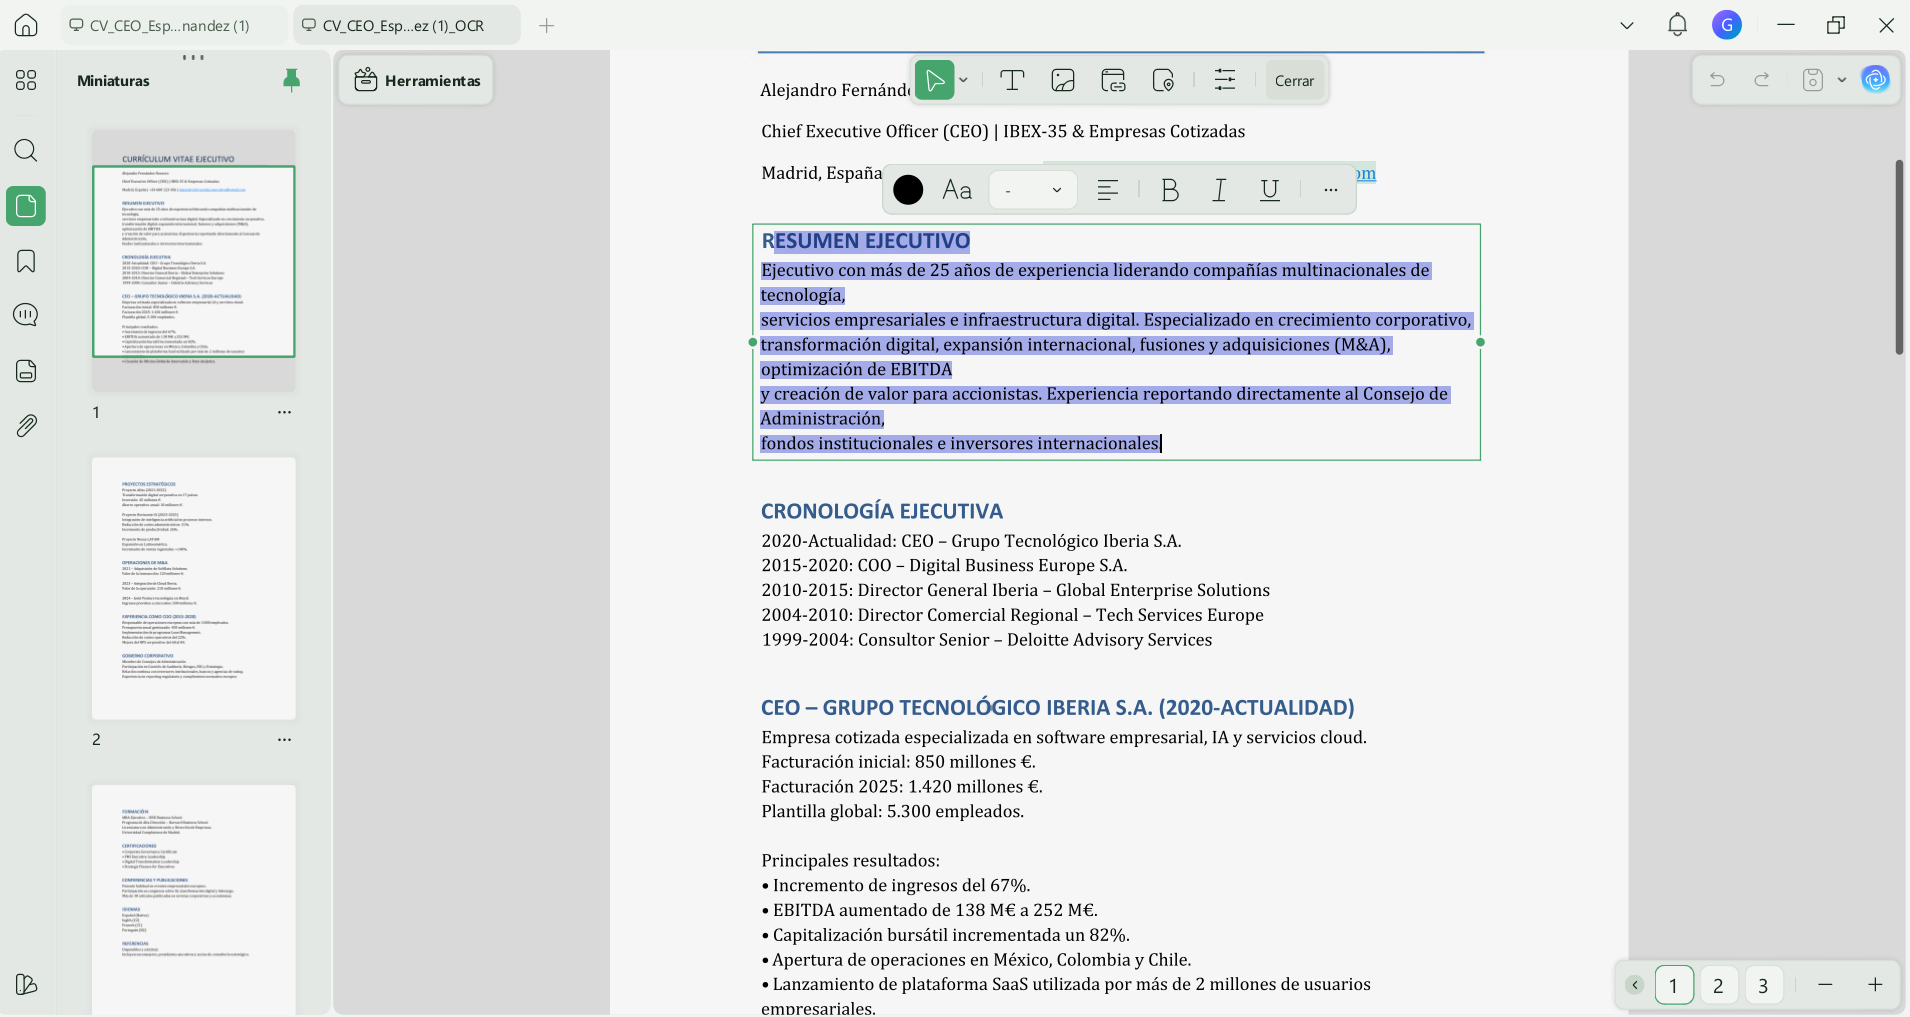Open the Miniaturas panel drag handle dots
This screenshot has width=1910, height=1017.
pyautogui.click(x=194, y=57)
